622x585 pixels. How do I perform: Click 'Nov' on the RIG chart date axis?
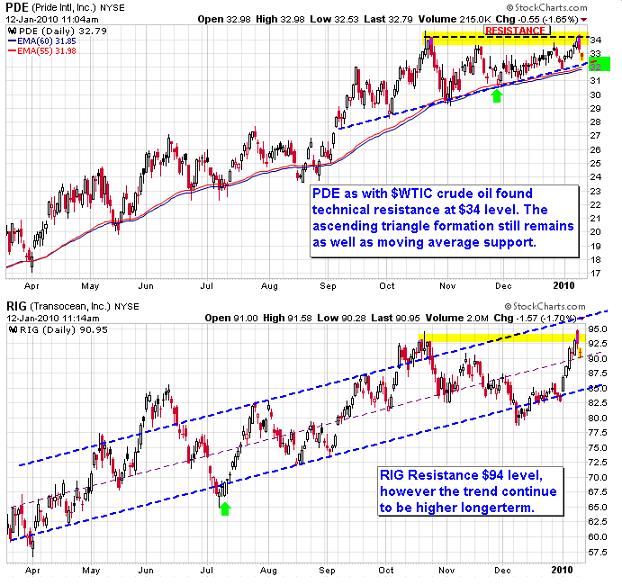[447, 570]
